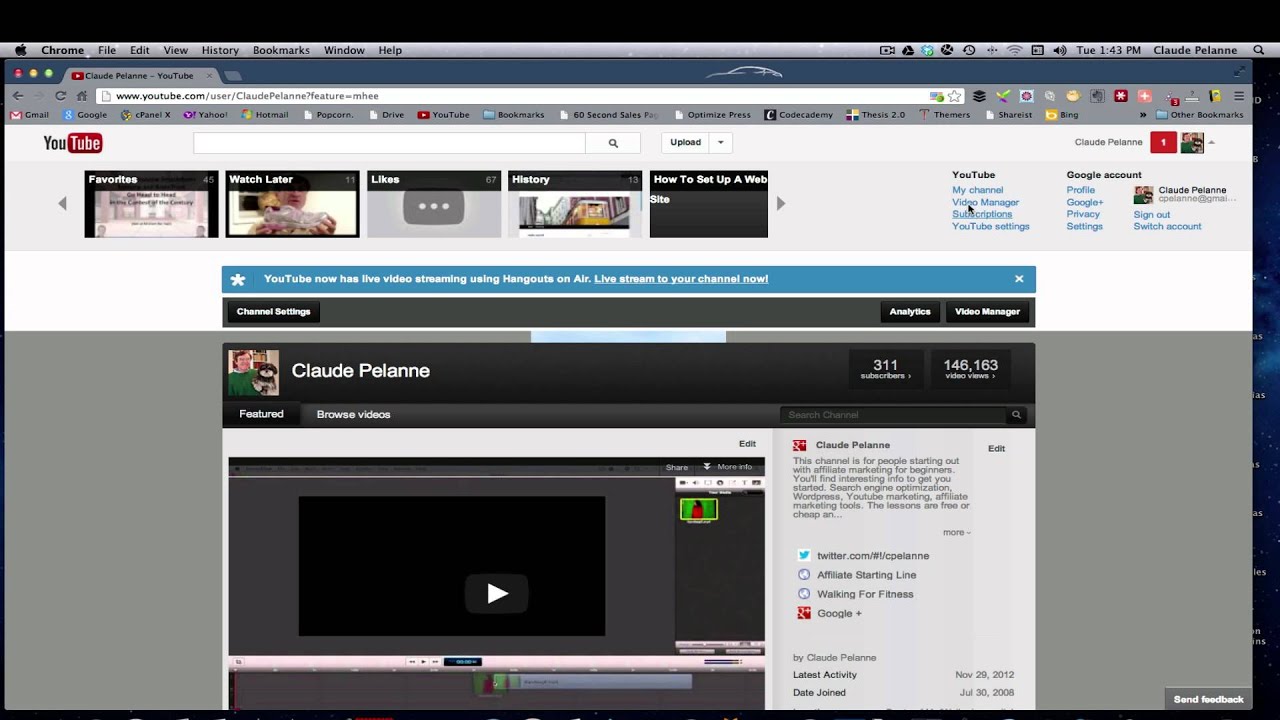
Task: Open the Chrome hamburger menu
Action: tap(1239, 96)
